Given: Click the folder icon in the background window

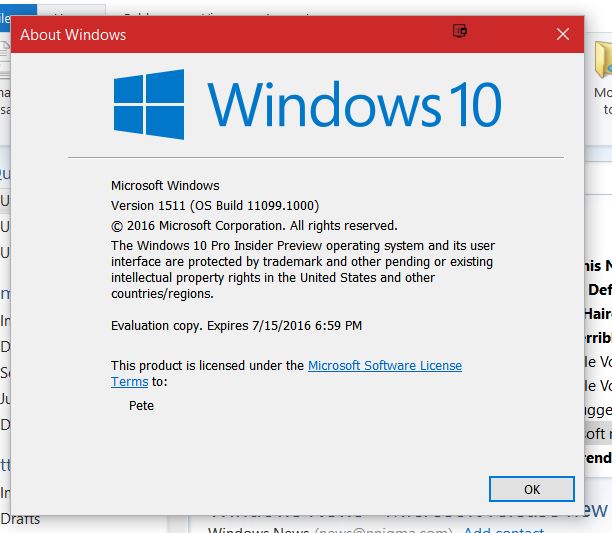Looking at the screenshot, I should [x=603, y=60].
